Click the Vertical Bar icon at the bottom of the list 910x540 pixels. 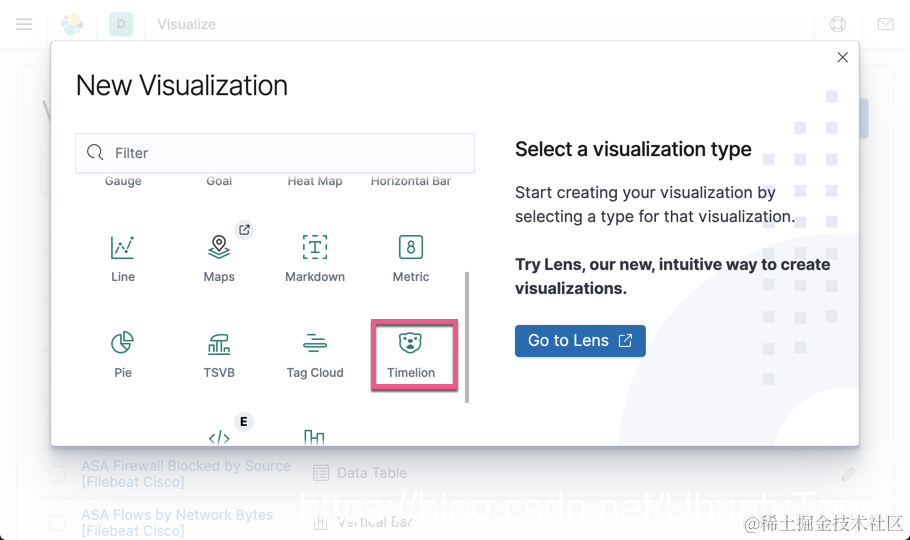point(314,437)
